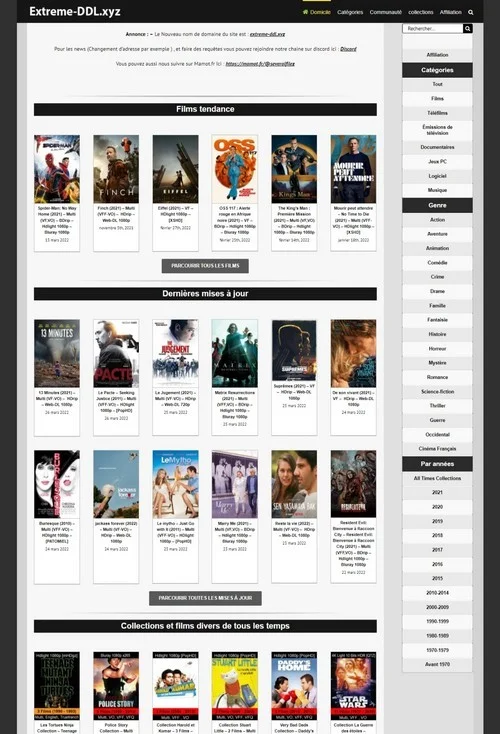
Task: Choose the Thriller genre
Action: click(x=437, y=406)
